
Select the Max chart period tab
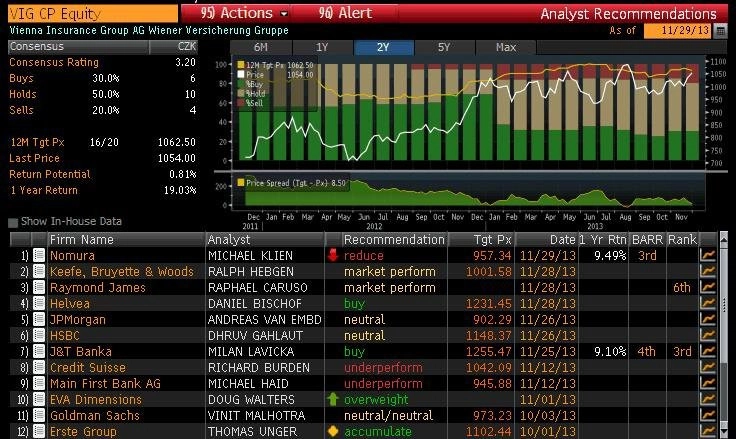click(x=506, y=47)
